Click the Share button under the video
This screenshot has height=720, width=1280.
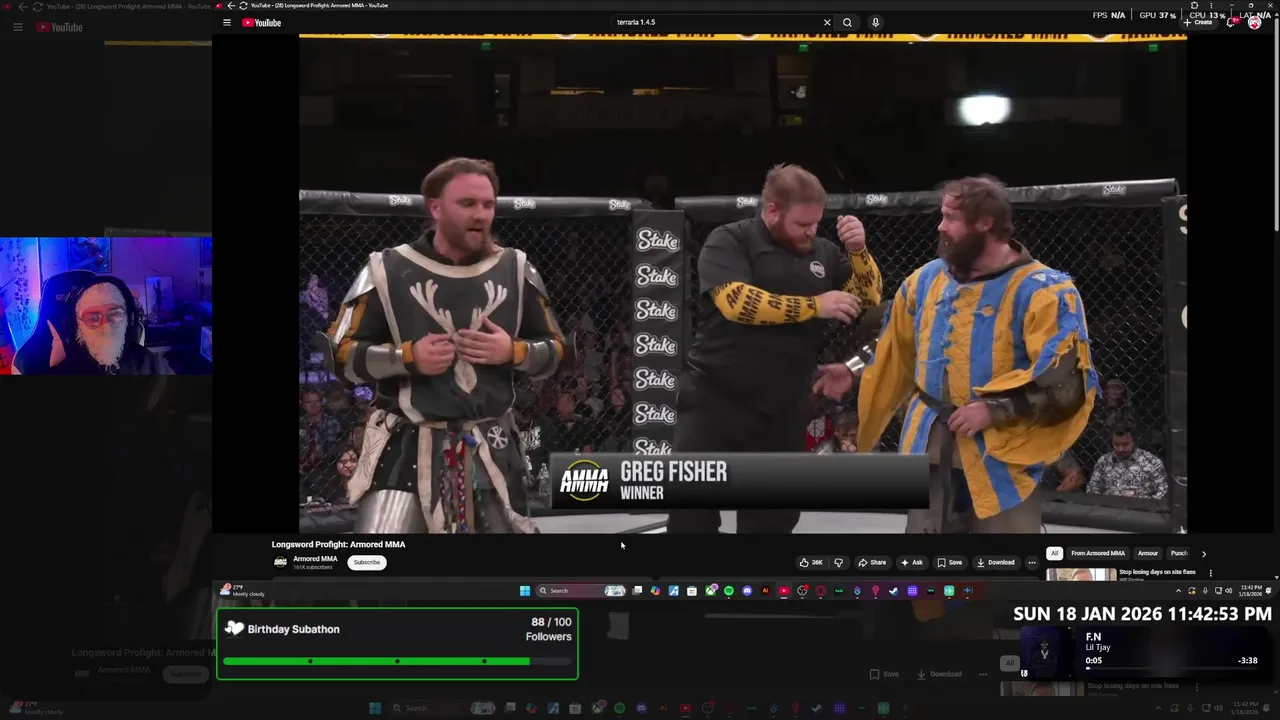pos(872,562)
